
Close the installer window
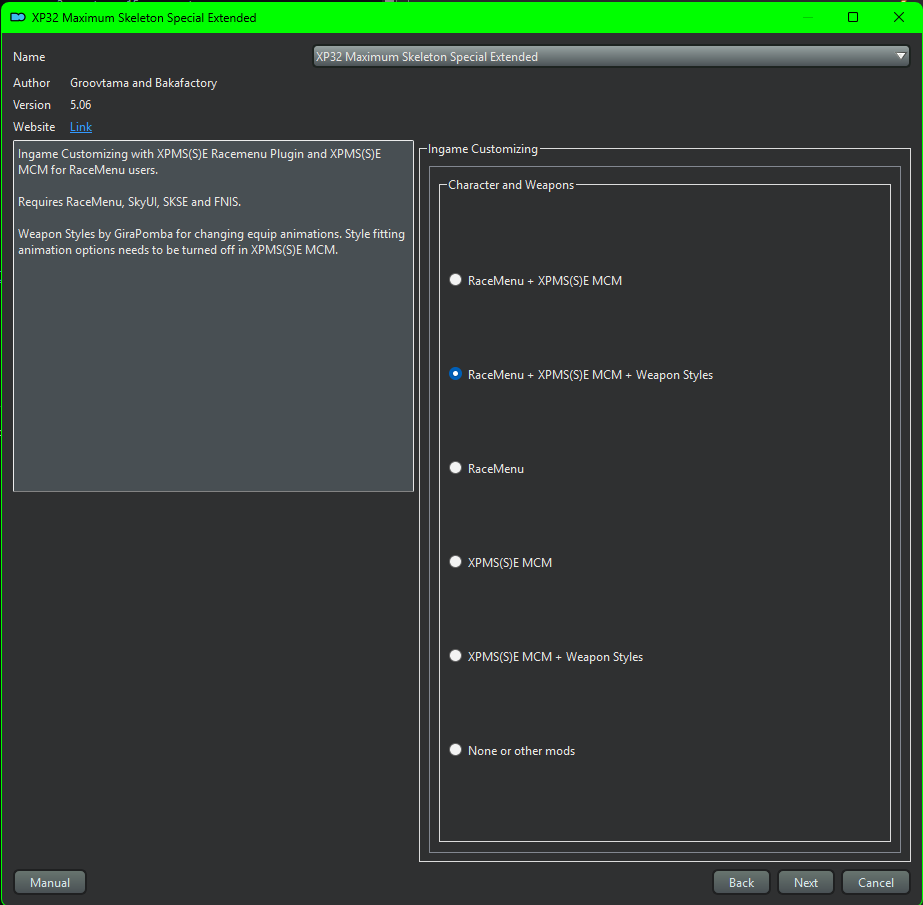coord(898,17)
